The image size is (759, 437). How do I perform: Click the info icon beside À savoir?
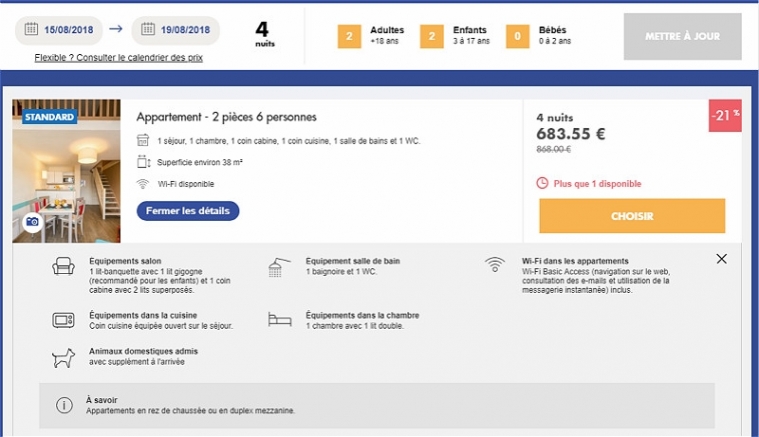64,405
